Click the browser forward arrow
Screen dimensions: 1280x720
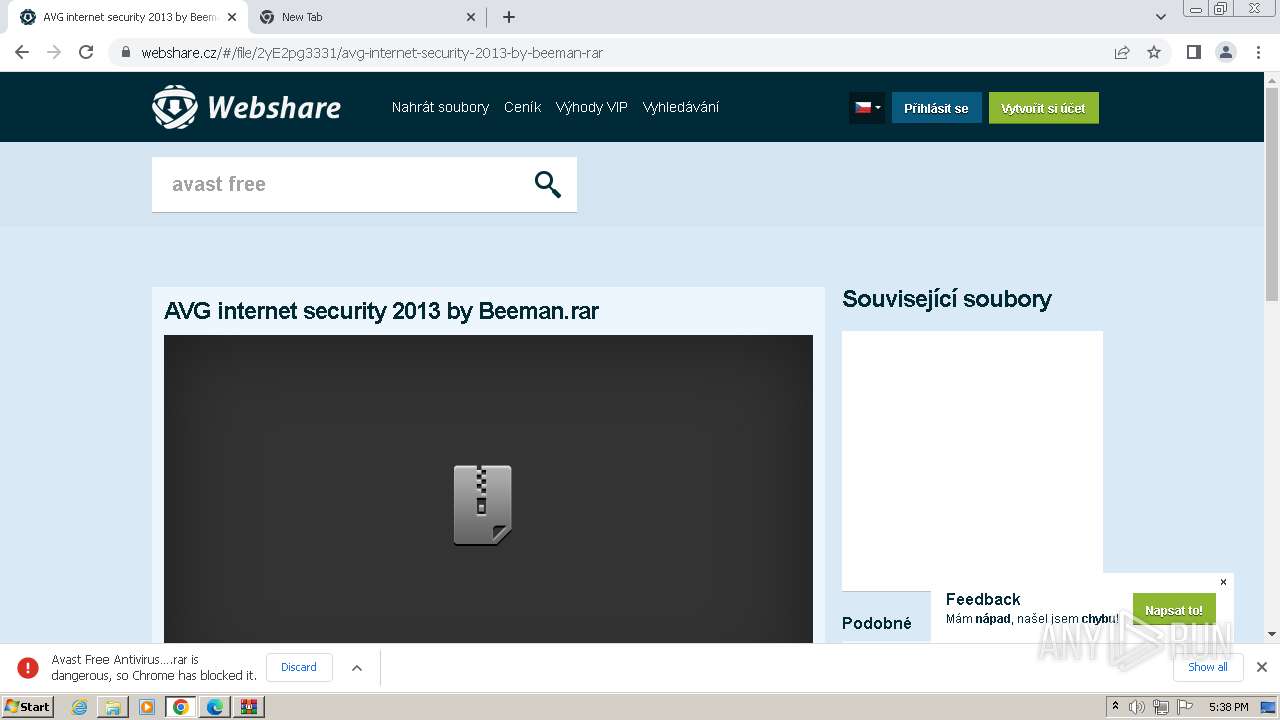[54, 52]
